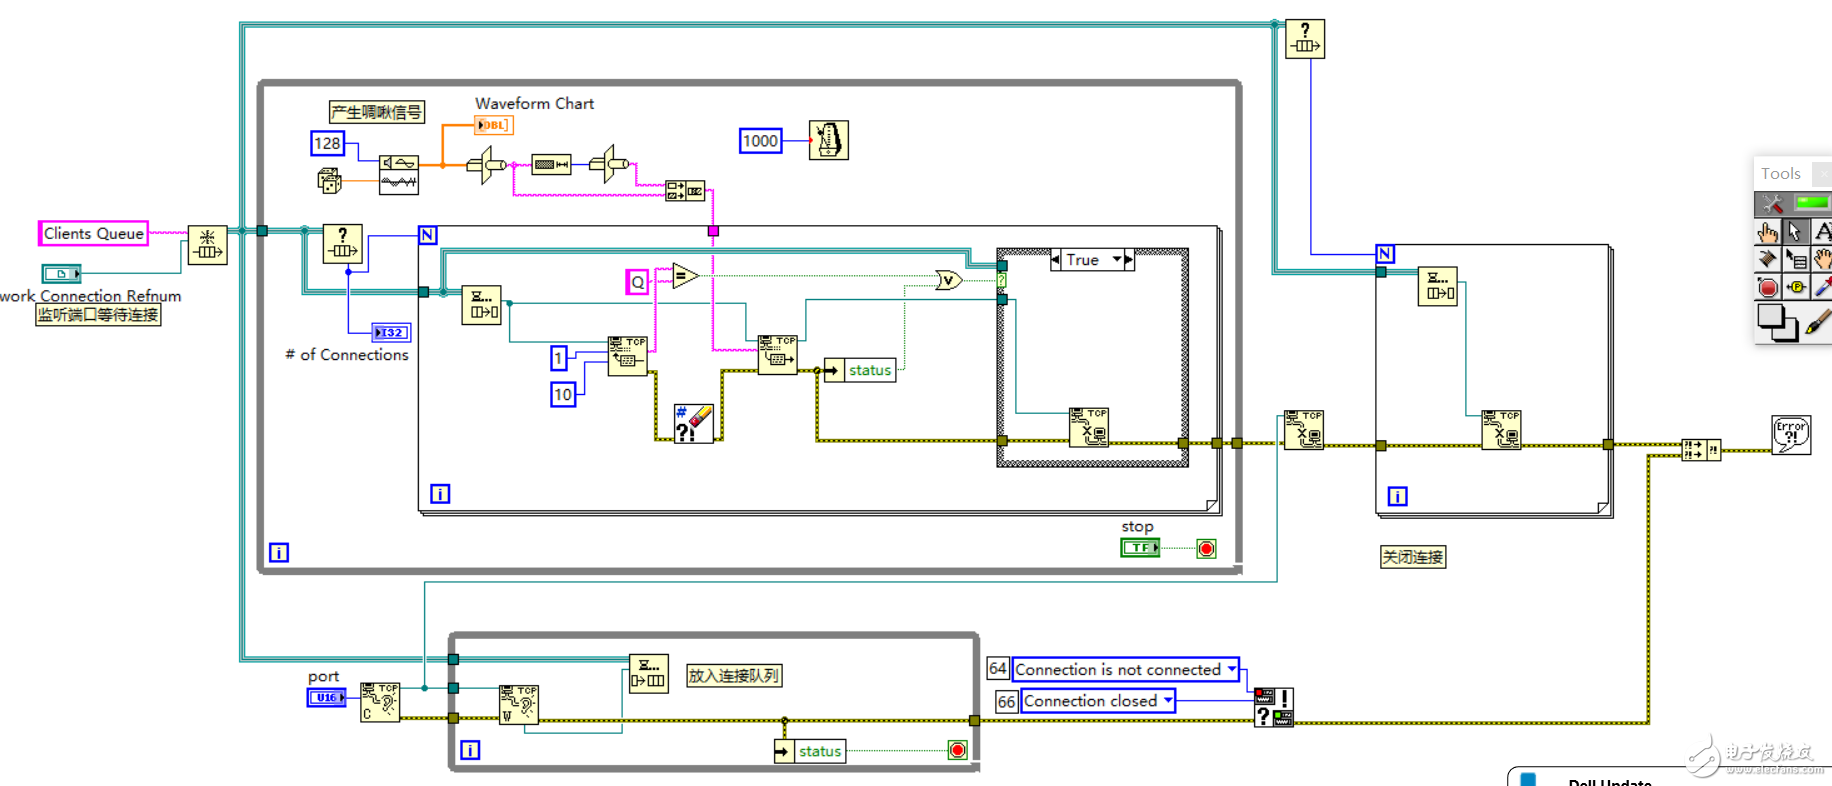Viewport: 1832px width, 786px height.
Task: Click the Clear Errors eraser node
Action: pyautogui.click(x=694, y=423)
